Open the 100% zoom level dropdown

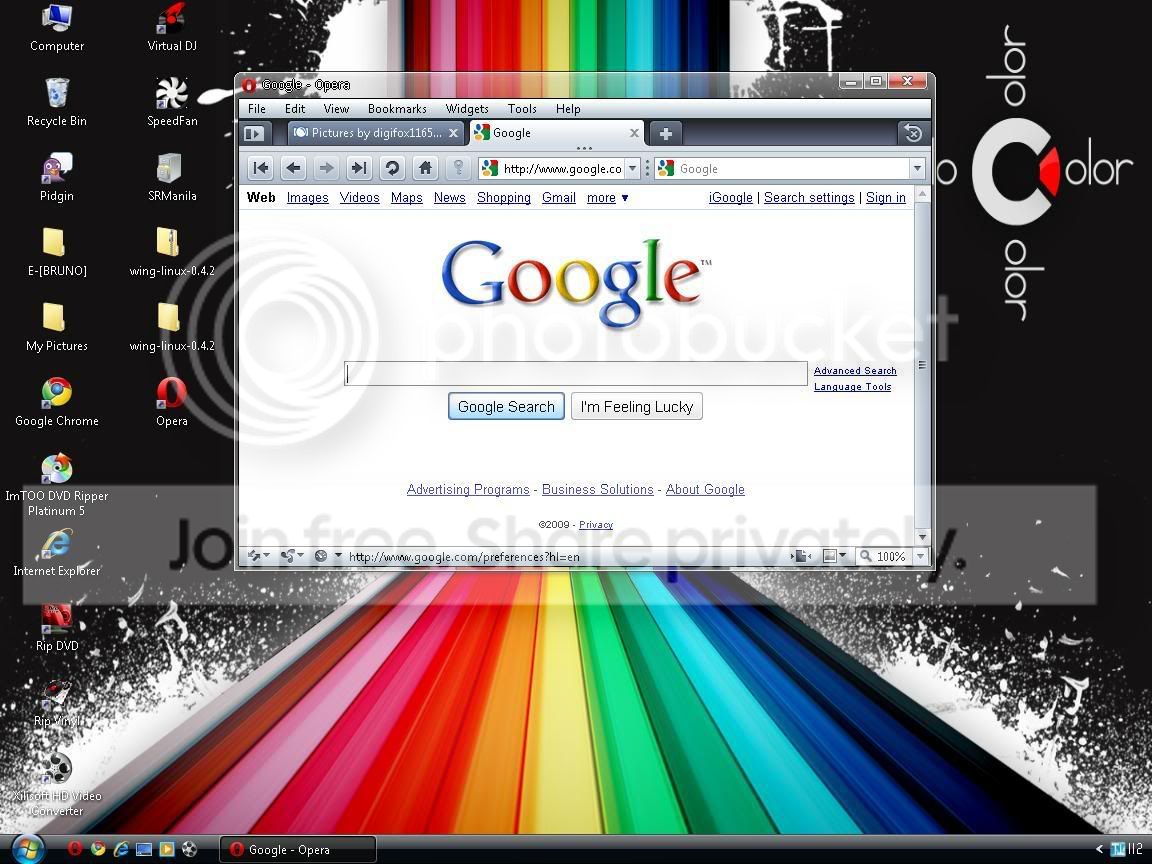[x=920, y=556]
